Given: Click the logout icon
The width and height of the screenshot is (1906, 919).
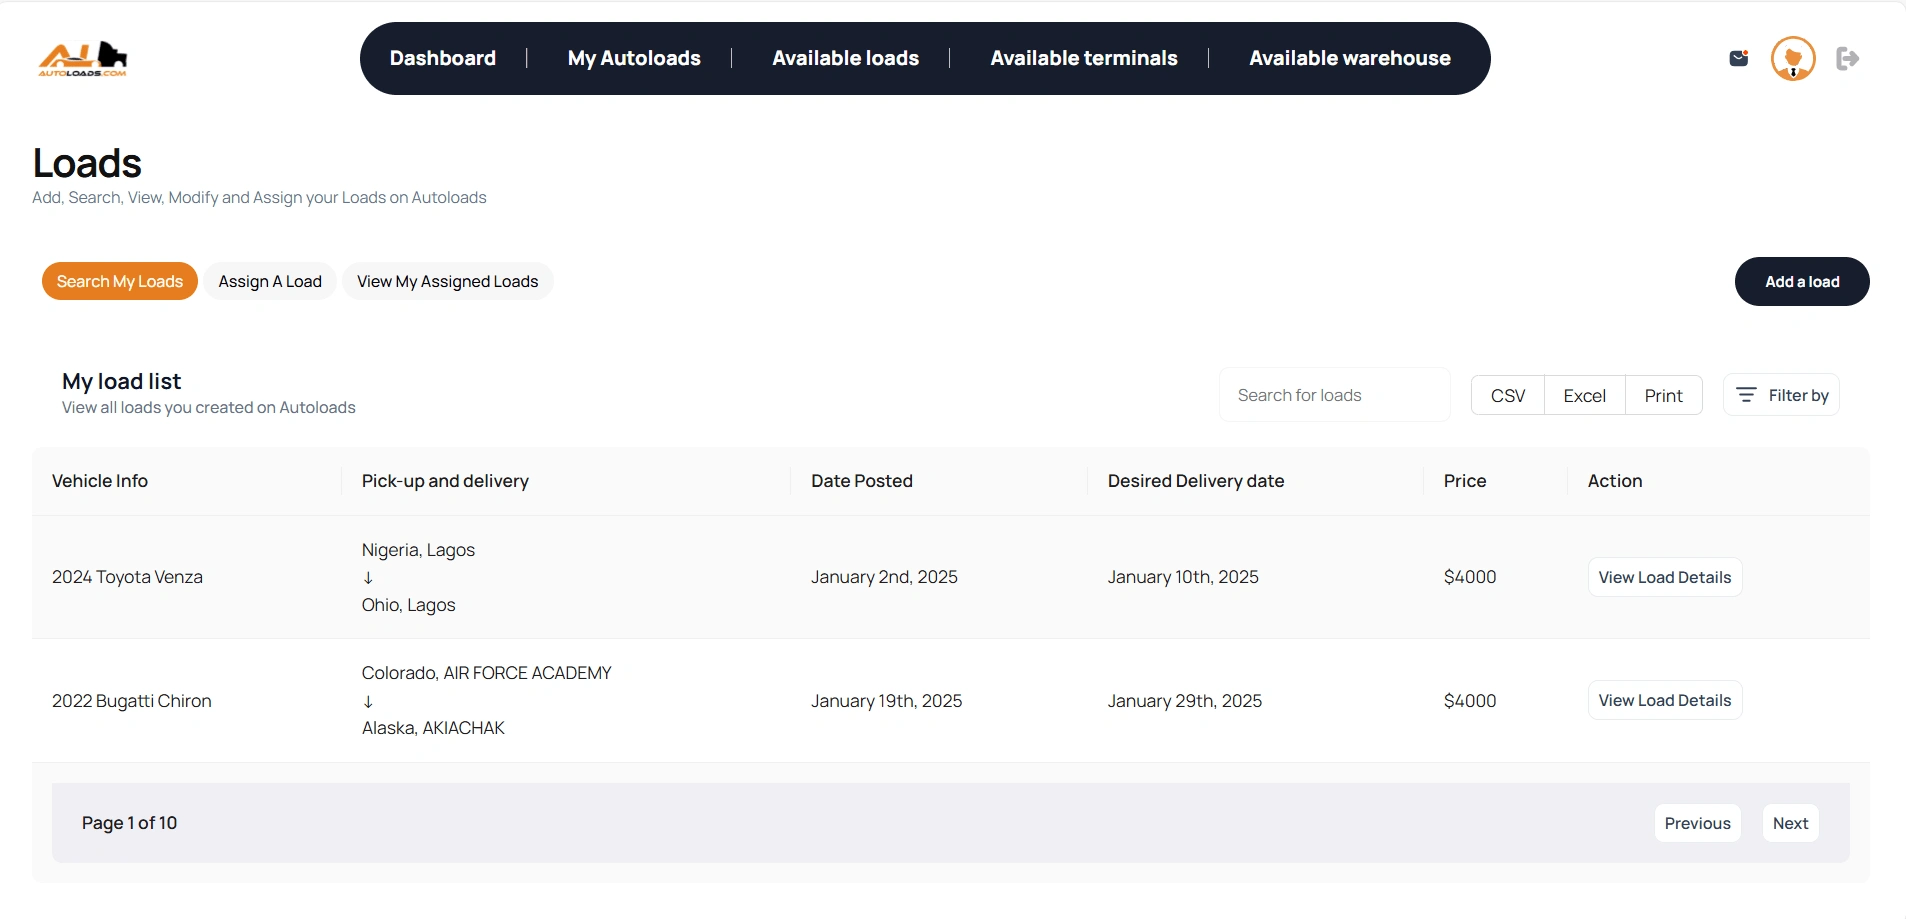Looking at the screenshot, I should pos(1847,58).
